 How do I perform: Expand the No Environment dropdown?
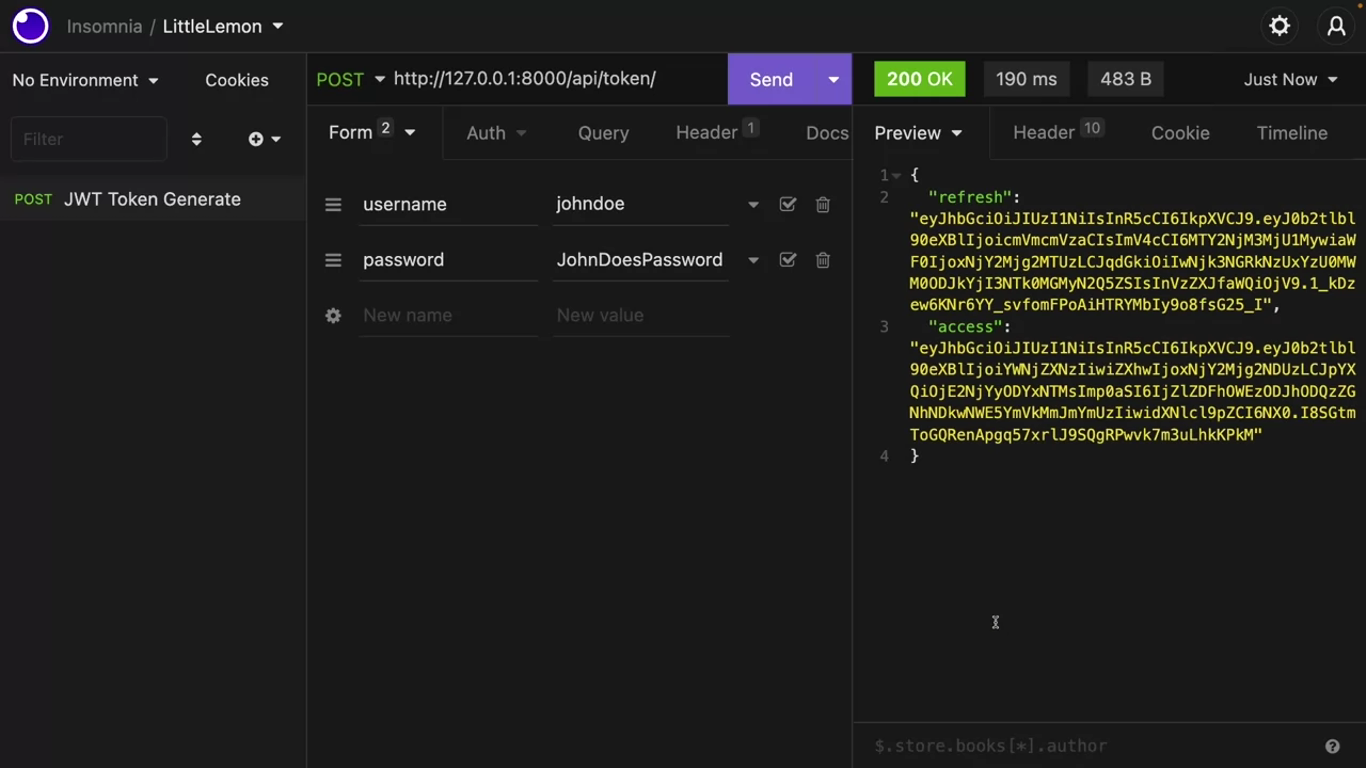pos(85,80)
